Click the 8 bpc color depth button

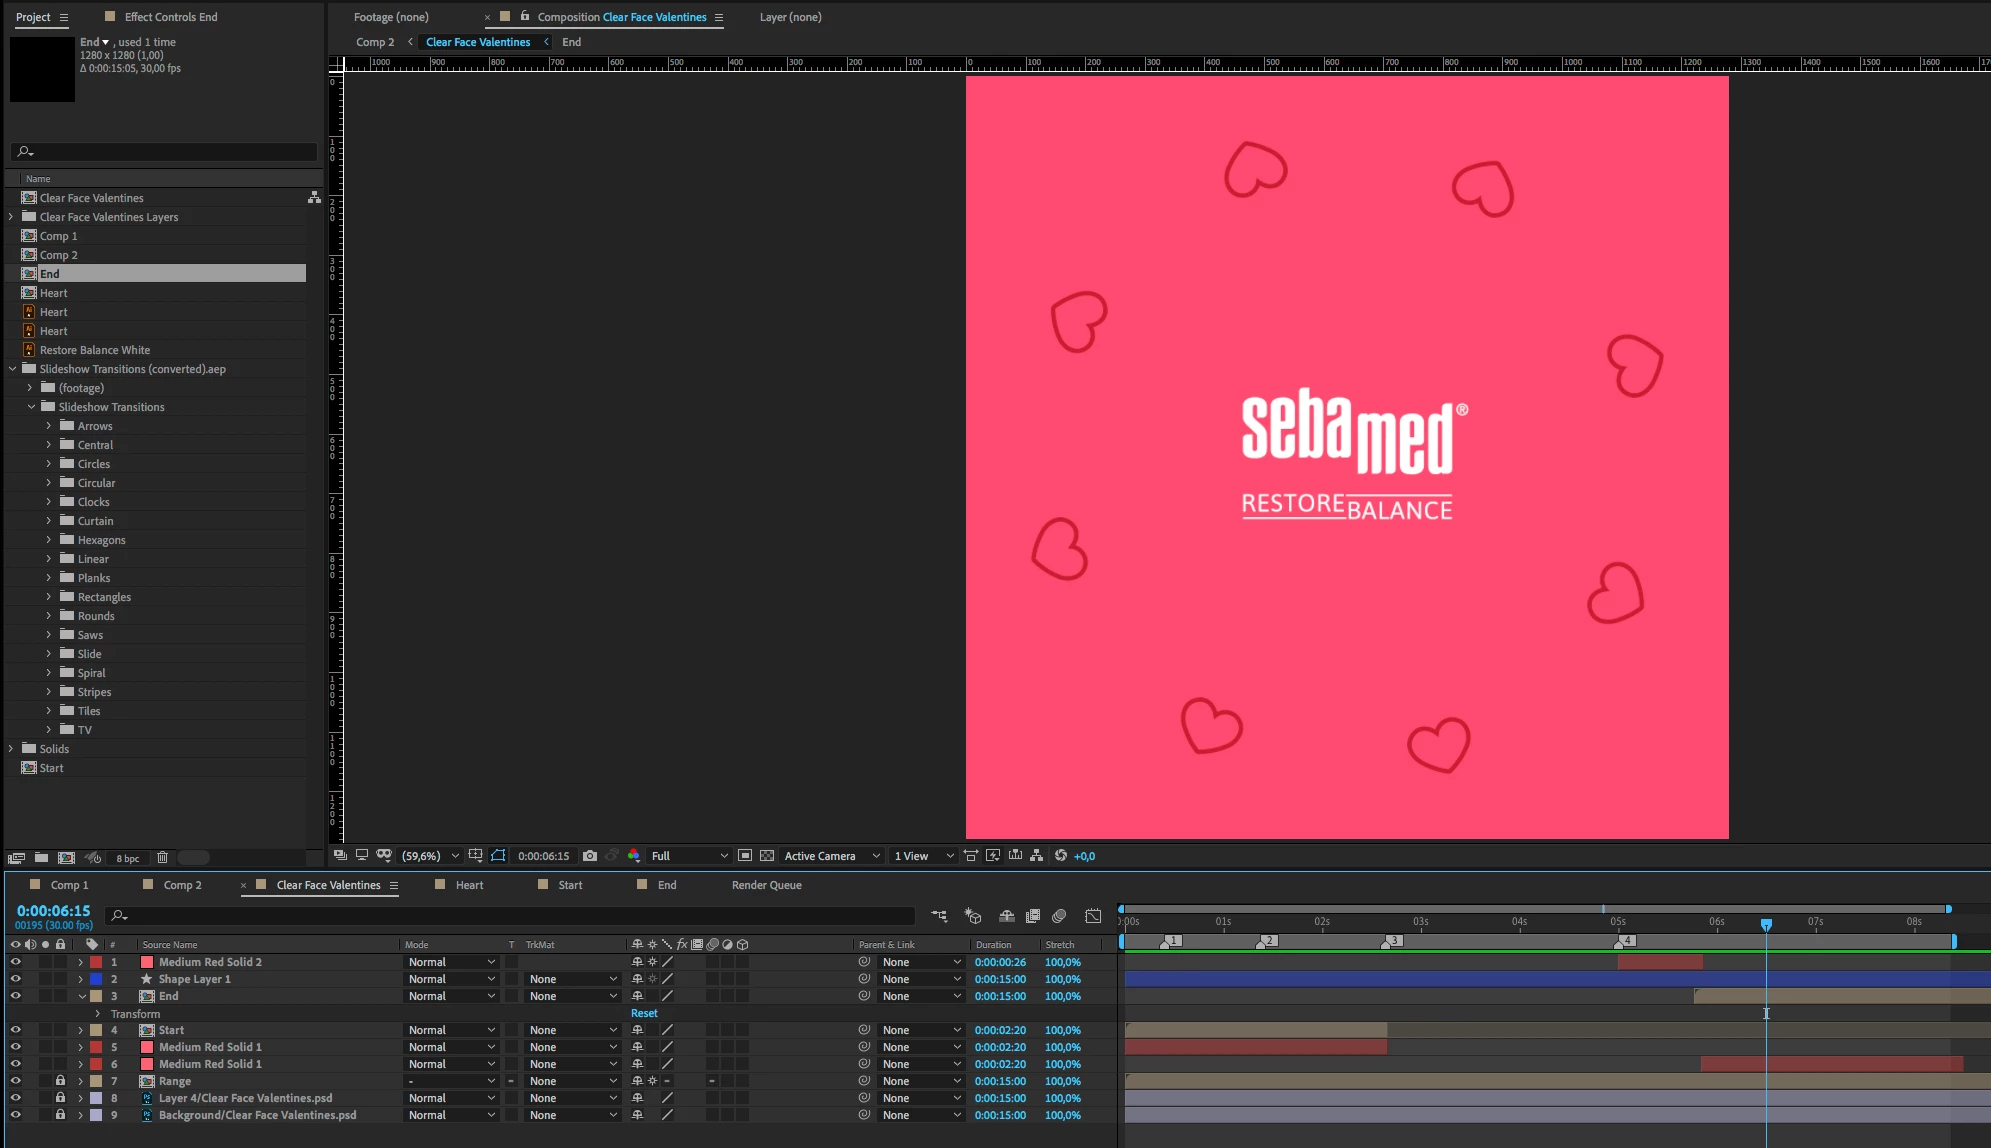tap(128, 858)
